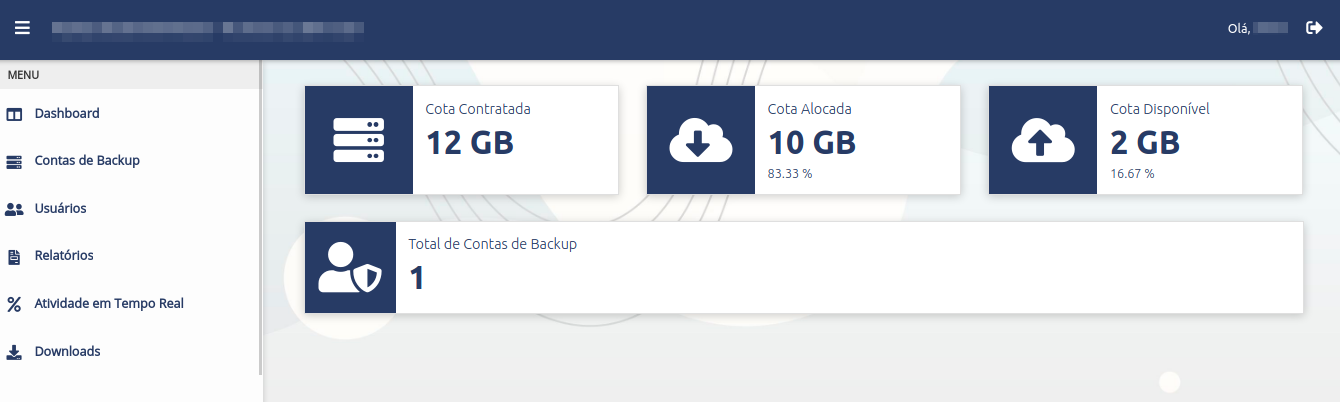The image size is (1340, 402).
Task: Go to Contas de Backup
Action: pos(87,161)
